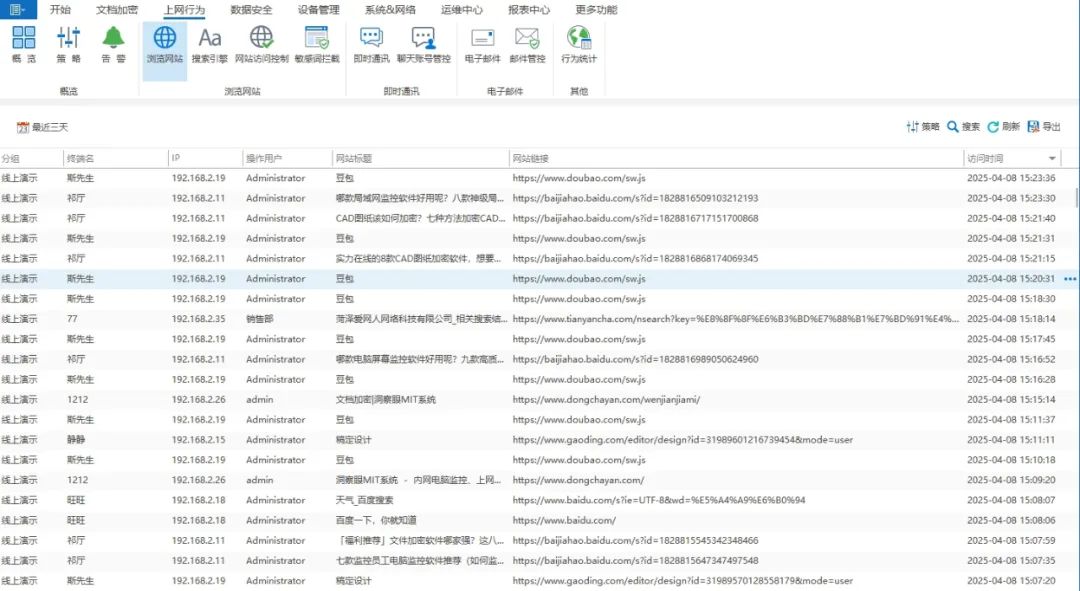Click the 天气_百度搜索 title cell
Screen dimensions: 1080x591
point(364,500)
